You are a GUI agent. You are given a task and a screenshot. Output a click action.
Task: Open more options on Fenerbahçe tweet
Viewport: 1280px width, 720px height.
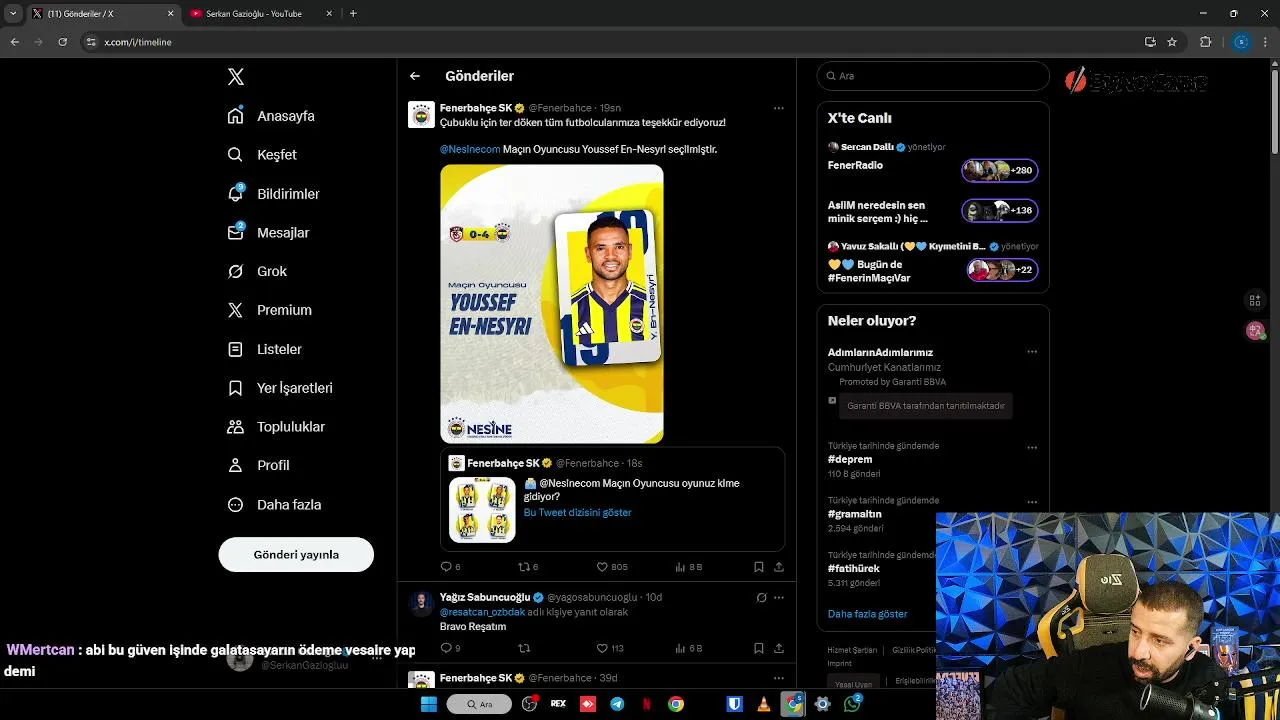coord(778,108)
